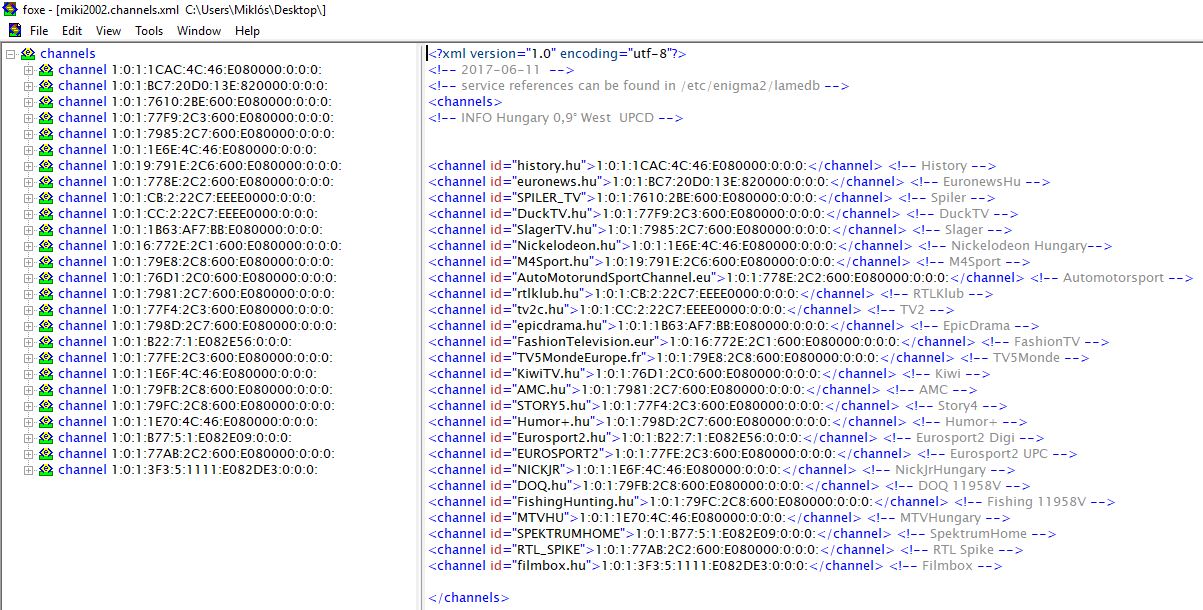This screenshot has width=1203, height=610.
Task: Click the FashionTelevision.eur channel line
Action: click(769, 342)
